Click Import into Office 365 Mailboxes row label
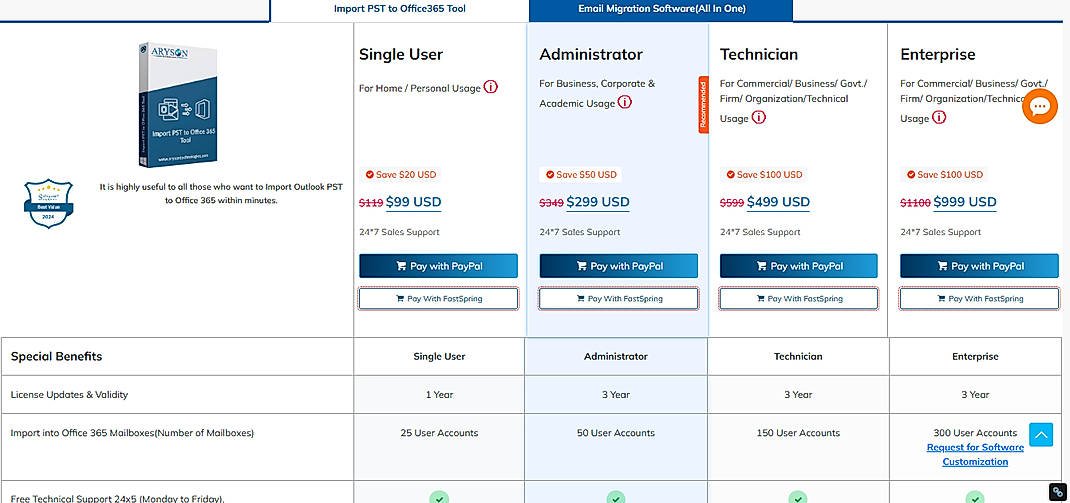The height and width of the screenshot is (503, 1070). coord(132,433)
